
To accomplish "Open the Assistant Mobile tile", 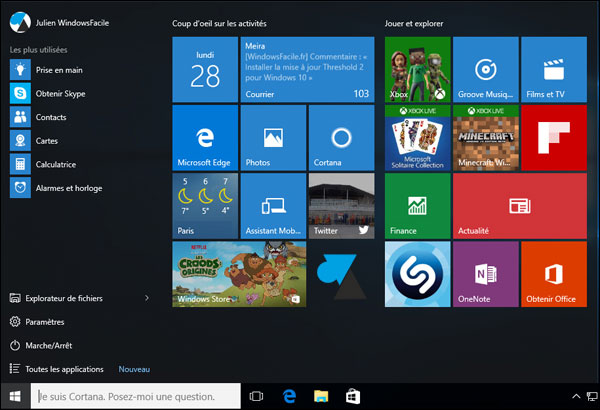I will (273, 206).
